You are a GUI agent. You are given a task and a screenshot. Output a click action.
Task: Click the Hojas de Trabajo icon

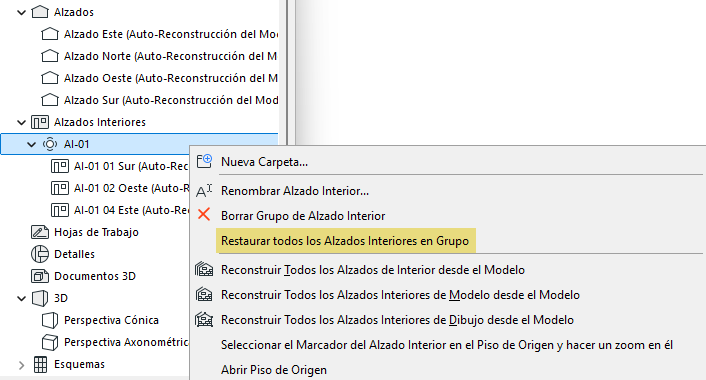(40, 232)
